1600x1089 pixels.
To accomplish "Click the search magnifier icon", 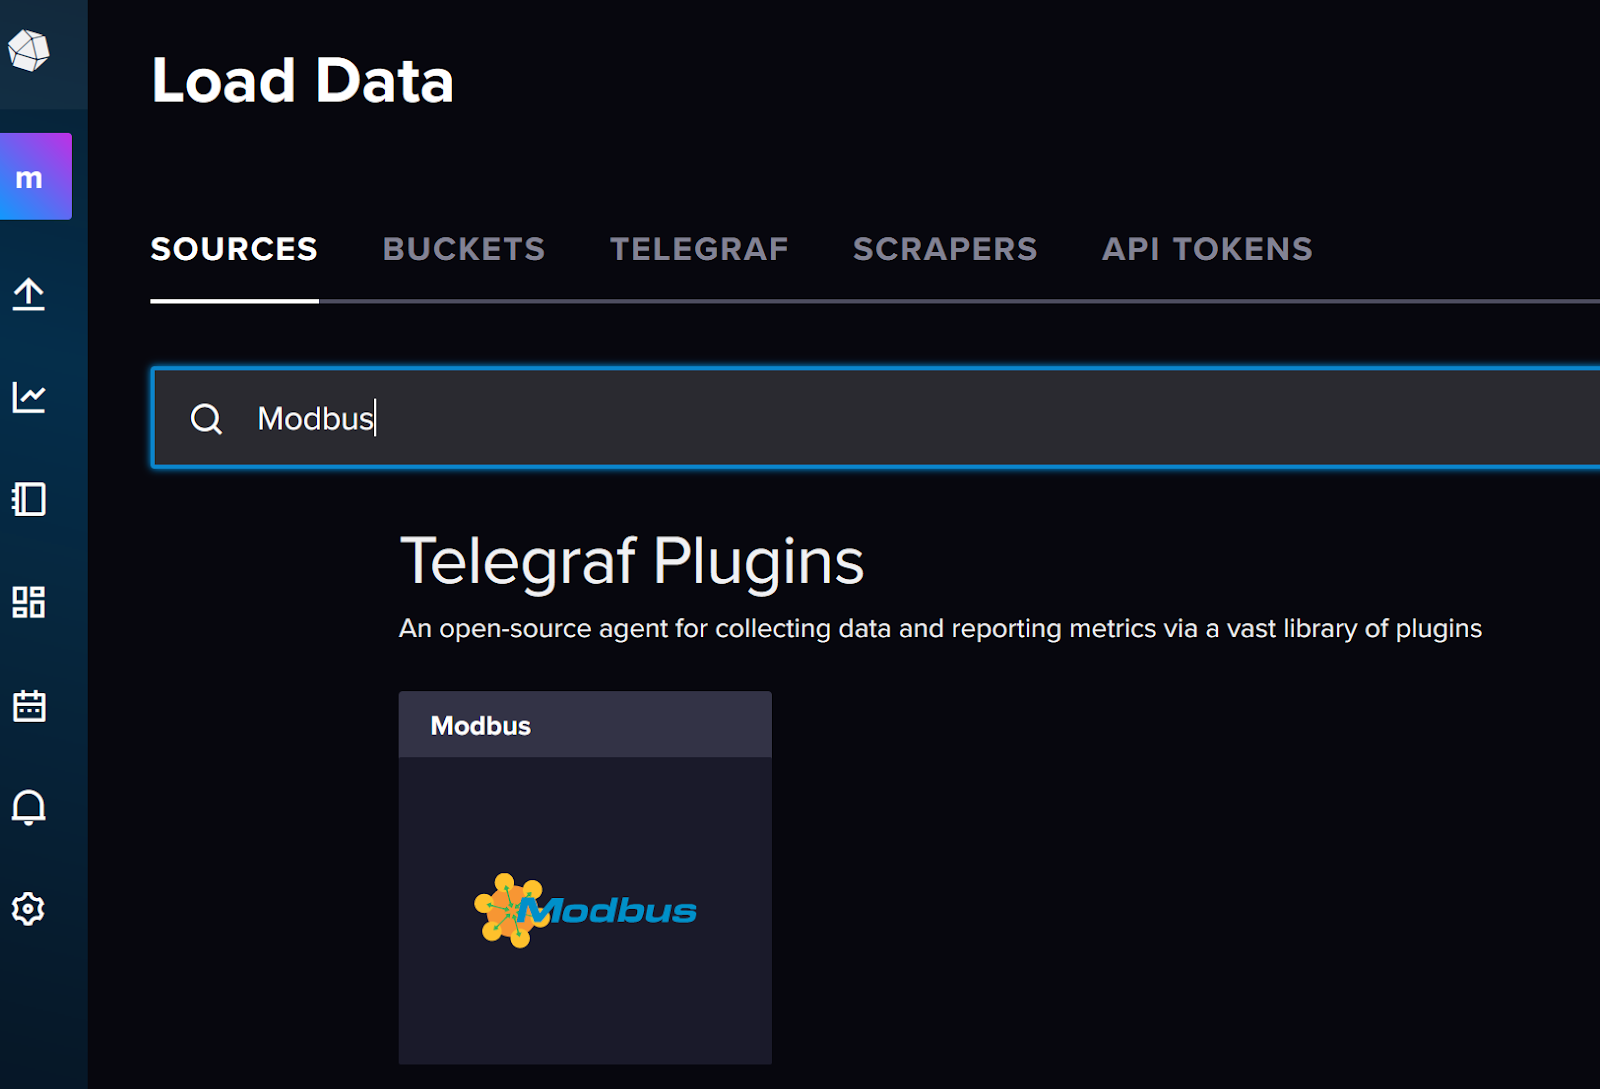I will [x=206, y=418].
